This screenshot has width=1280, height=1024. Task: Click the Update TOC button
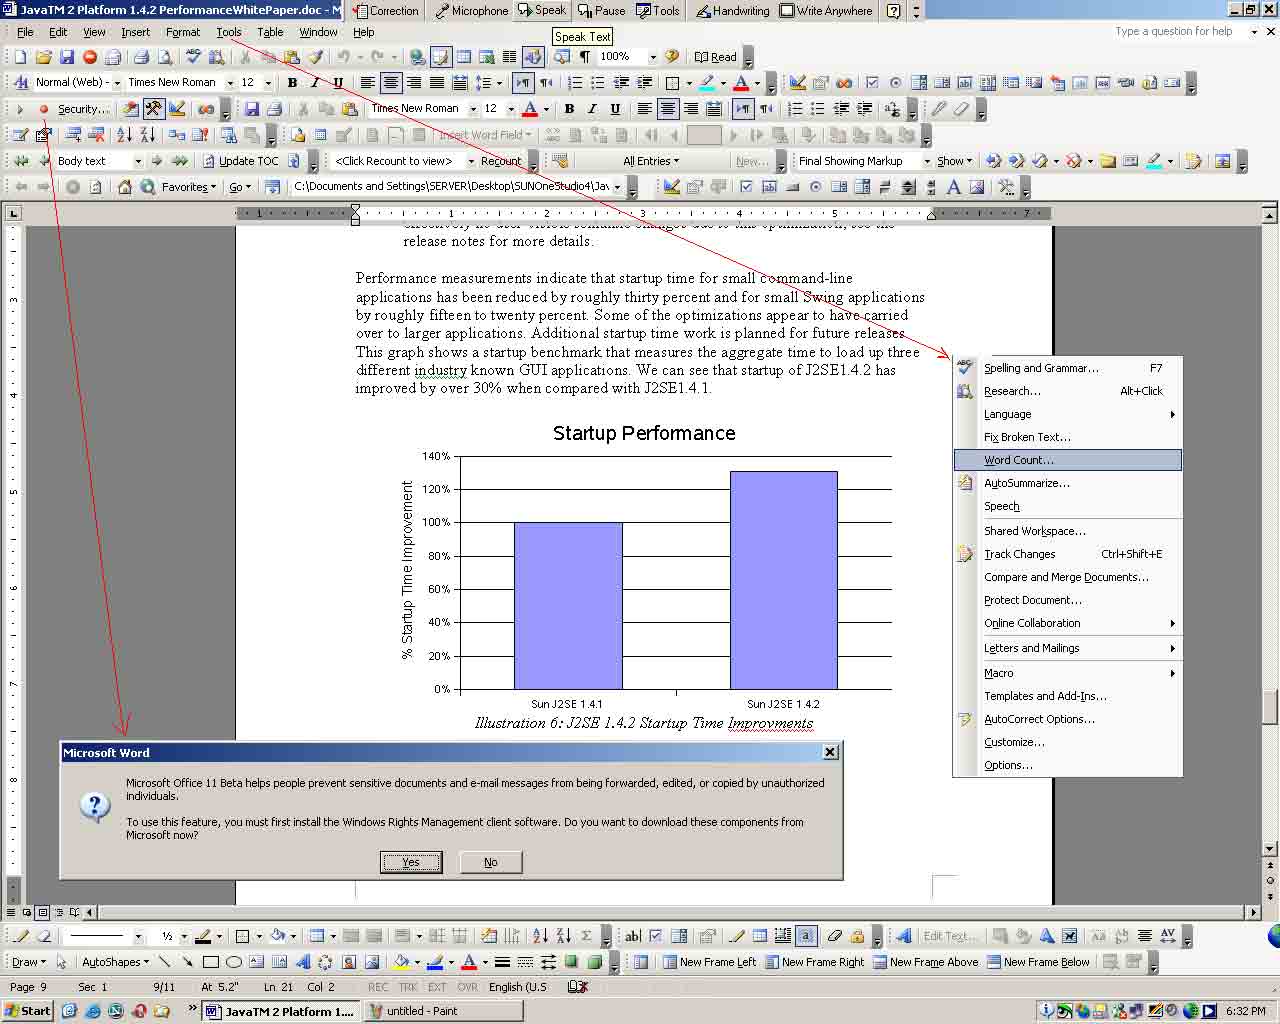[x=240, y=160]
